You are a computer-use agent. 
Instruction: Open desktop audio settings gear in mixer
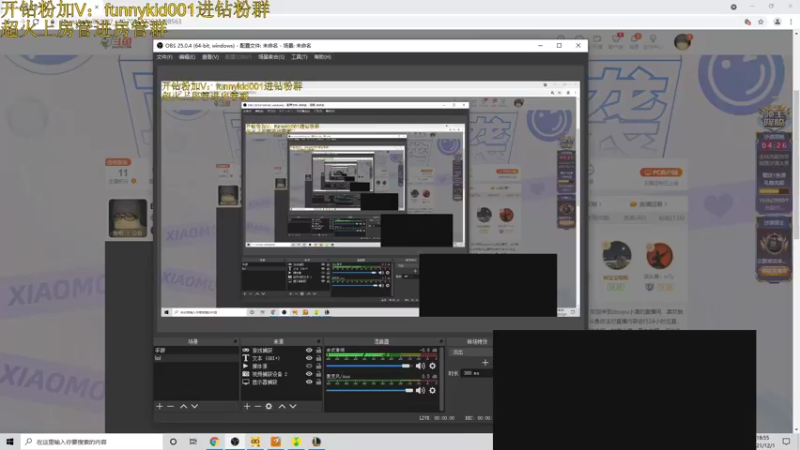[433, 366]
